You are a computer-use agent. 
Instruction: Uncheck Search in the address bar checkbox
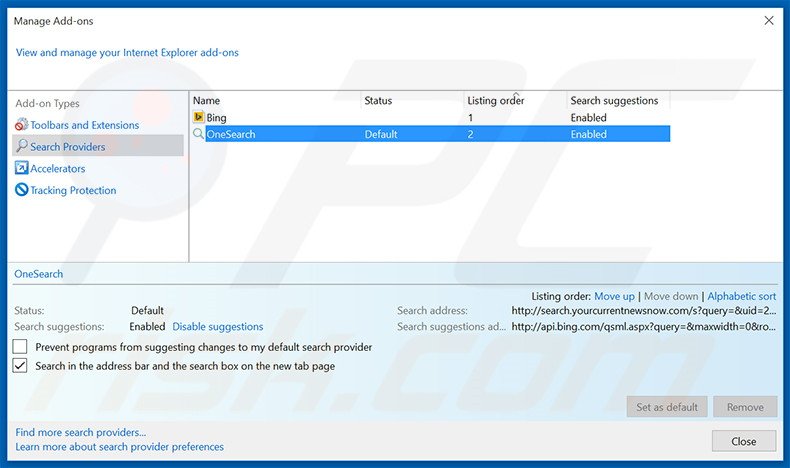coord(20,366)
